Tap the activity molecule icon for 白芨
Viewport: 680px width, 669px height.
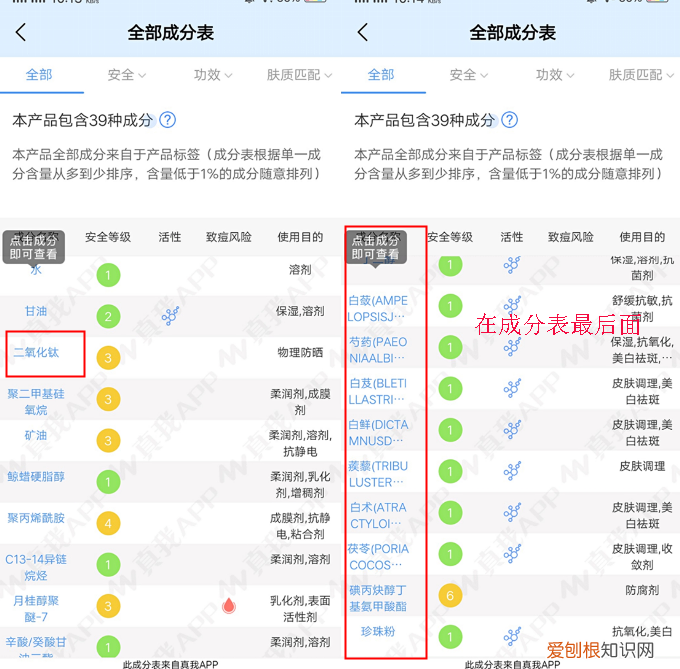[x=512, y=388]
